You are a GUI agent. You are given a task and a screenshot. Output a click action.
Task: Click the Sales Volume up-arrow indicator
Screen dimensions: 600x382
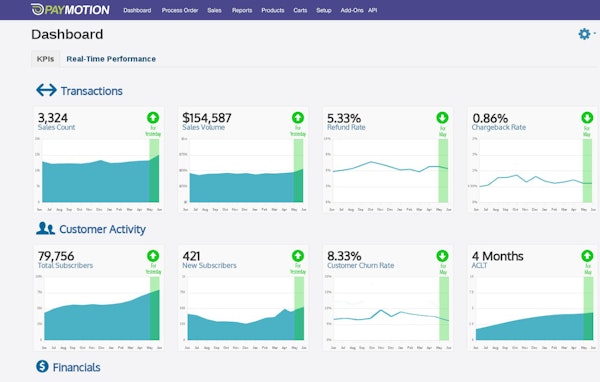point(298,118)
